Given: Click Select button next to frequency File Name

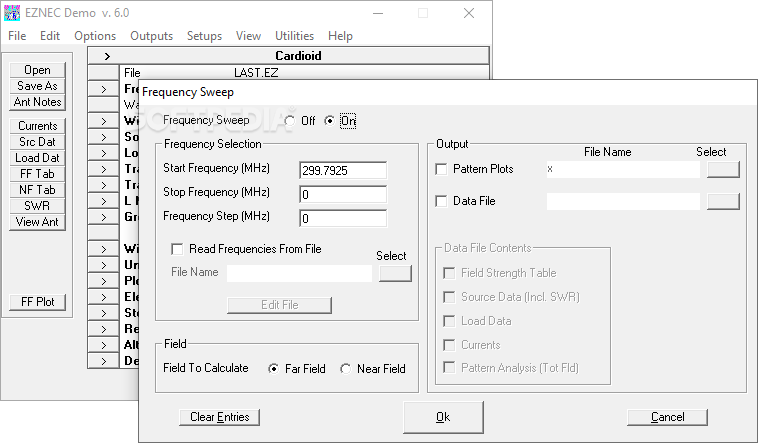Looking at the screenshot, I should click(x=395, y=273).
